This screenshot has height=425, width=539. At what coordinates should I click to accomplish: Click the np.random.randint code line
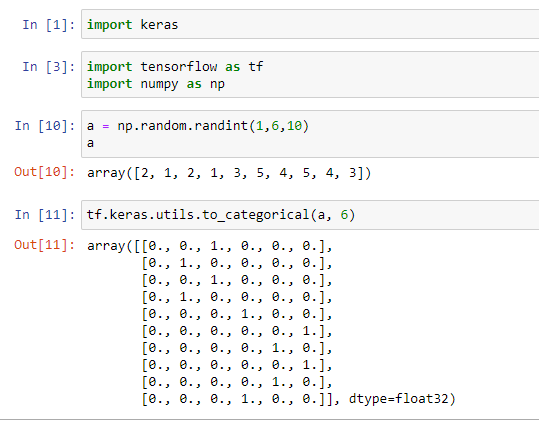click(198, 126)
